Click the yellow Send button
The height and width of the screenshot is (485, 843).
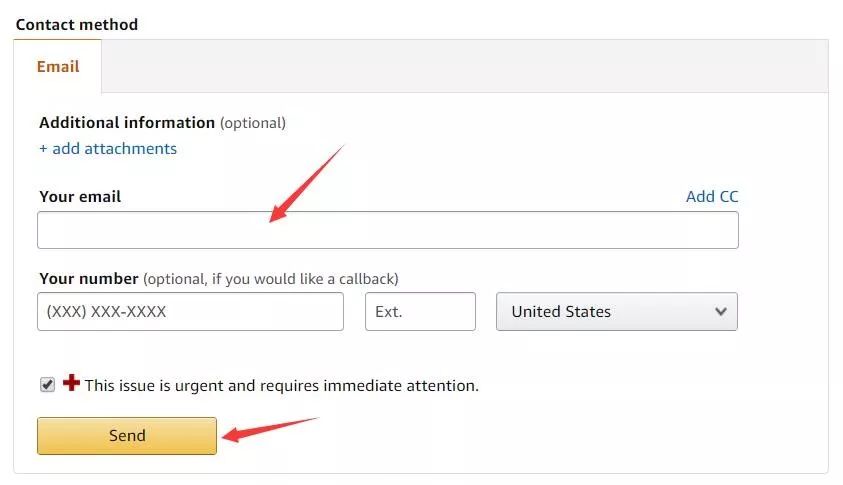pyautogui.click(x=127, y=436)
